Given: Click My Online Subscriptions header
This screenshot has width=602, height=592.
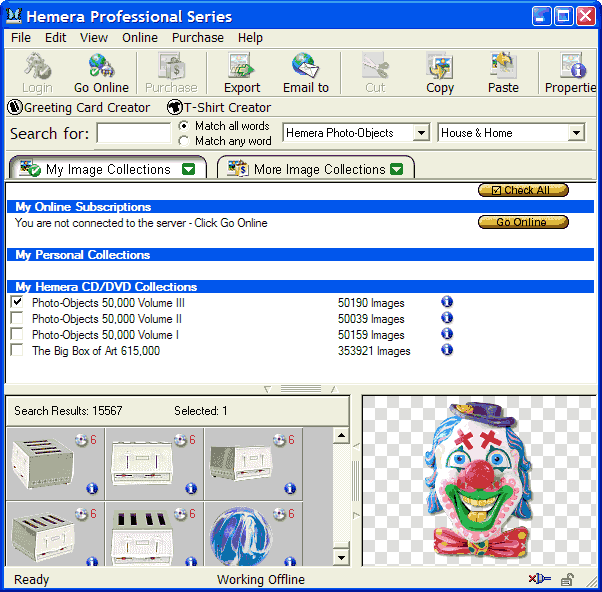Looking at the screenshot, I should click(x=300, y=207).
